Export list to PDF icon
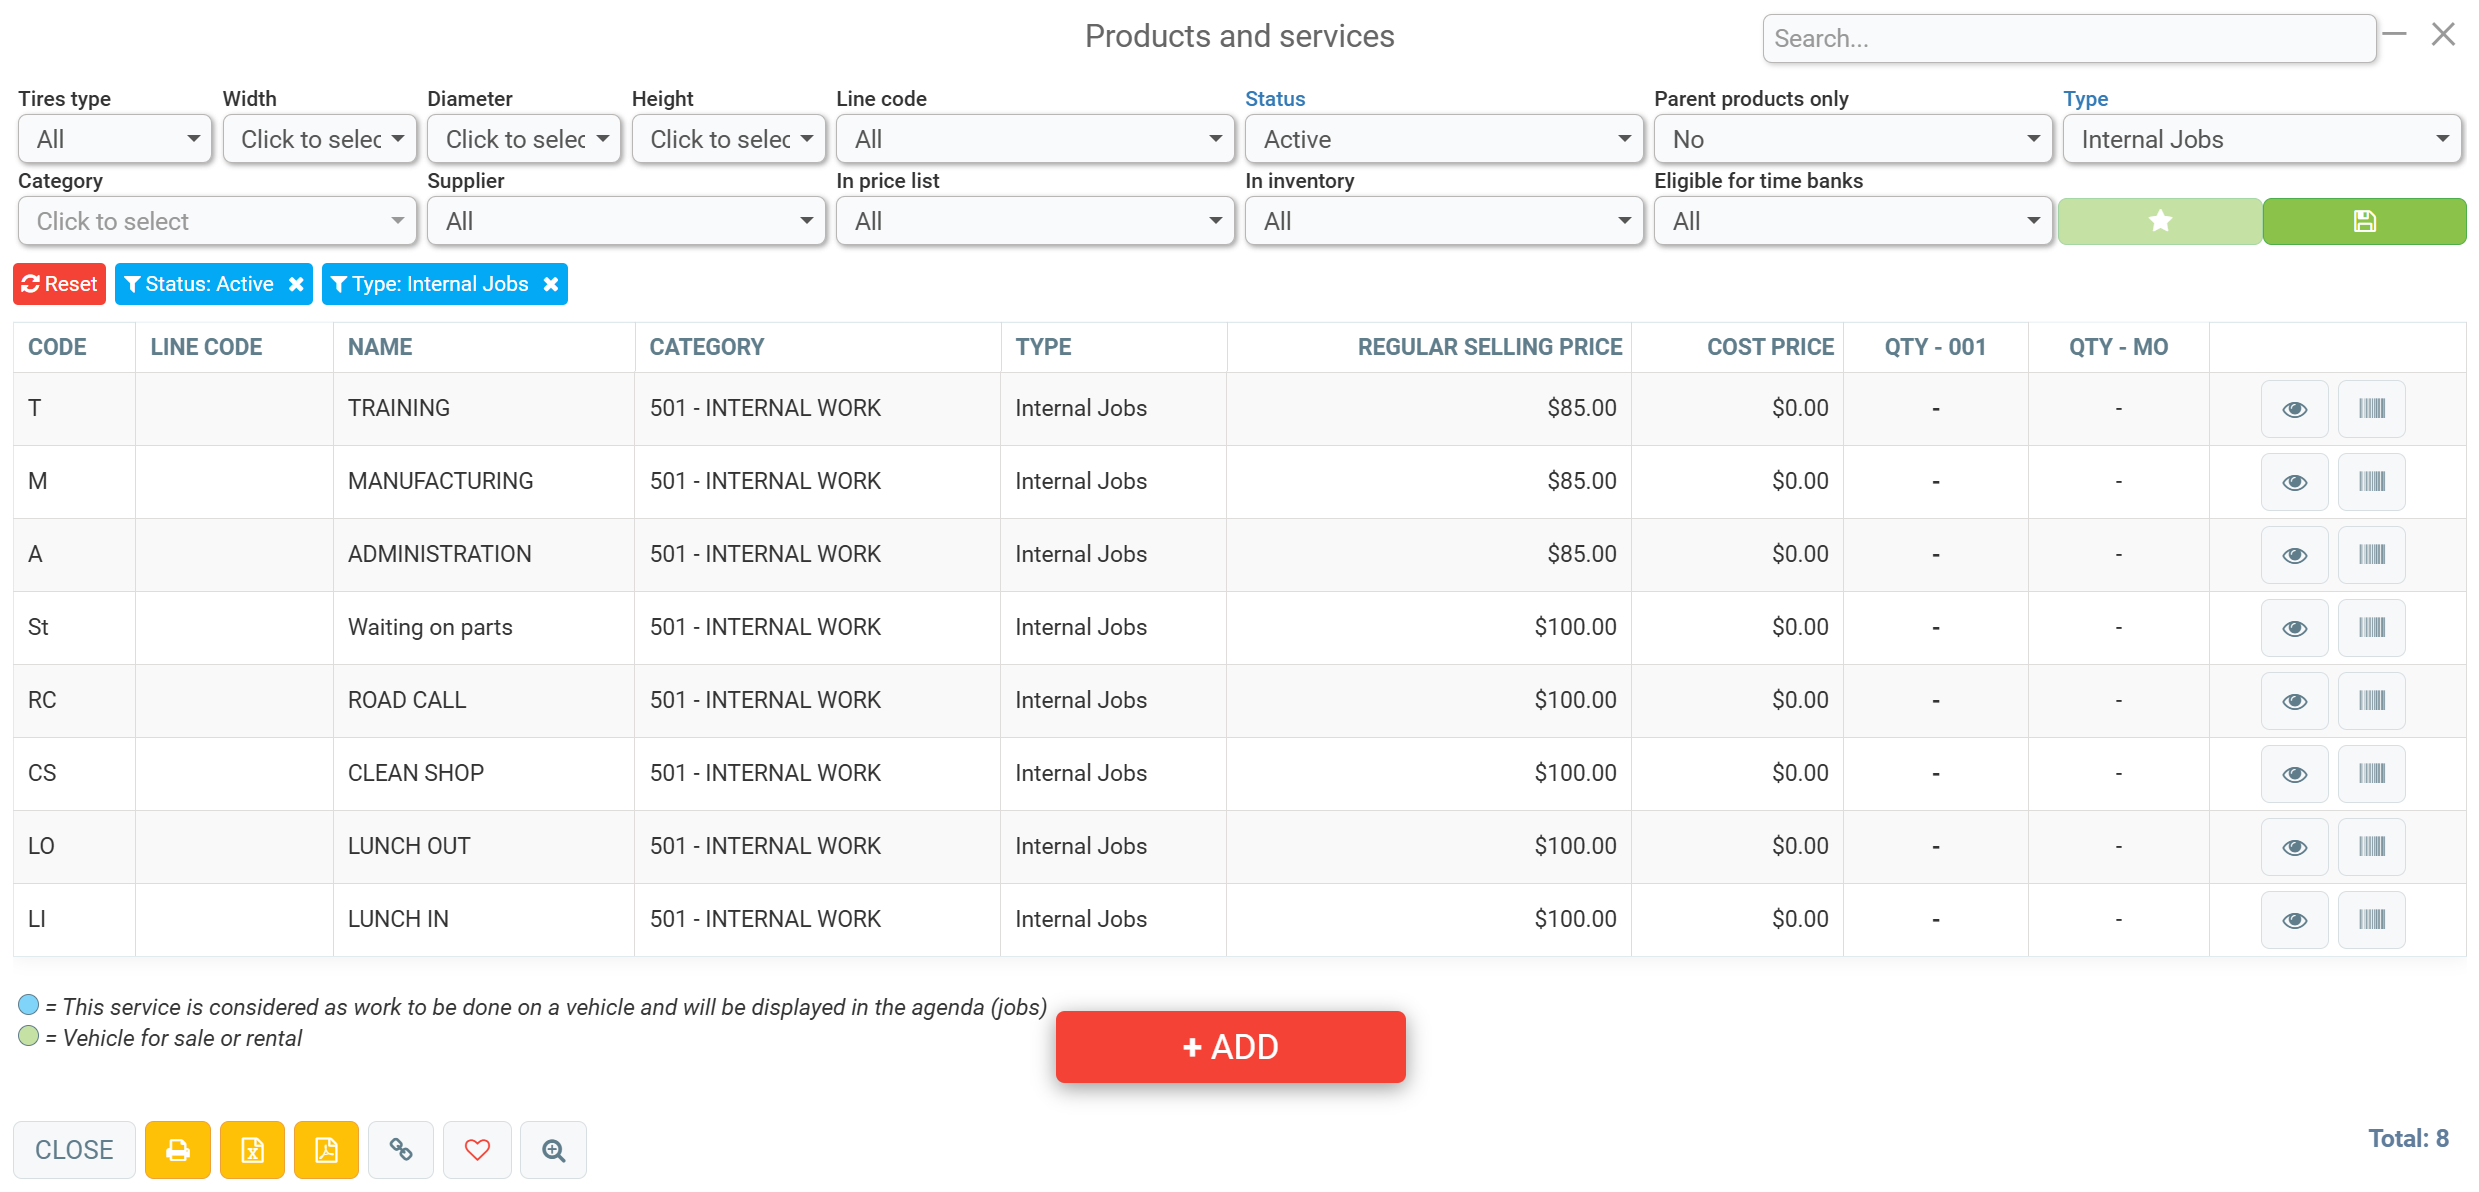 [326, 1150]
